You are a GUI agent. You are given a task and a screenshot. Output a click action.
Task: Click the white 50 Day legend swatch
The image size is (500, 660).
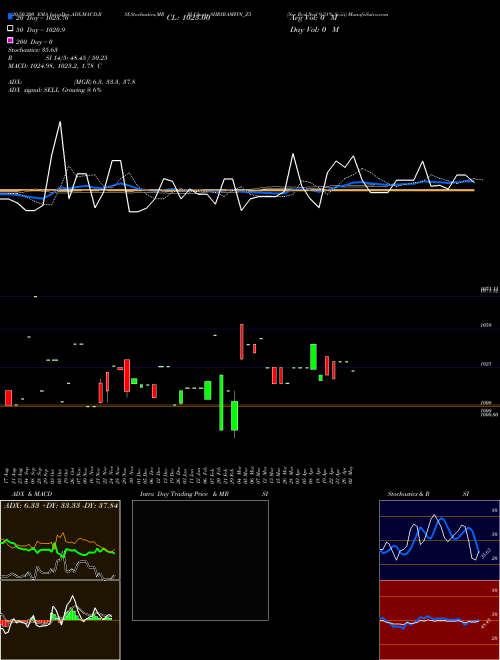(10, 29)
